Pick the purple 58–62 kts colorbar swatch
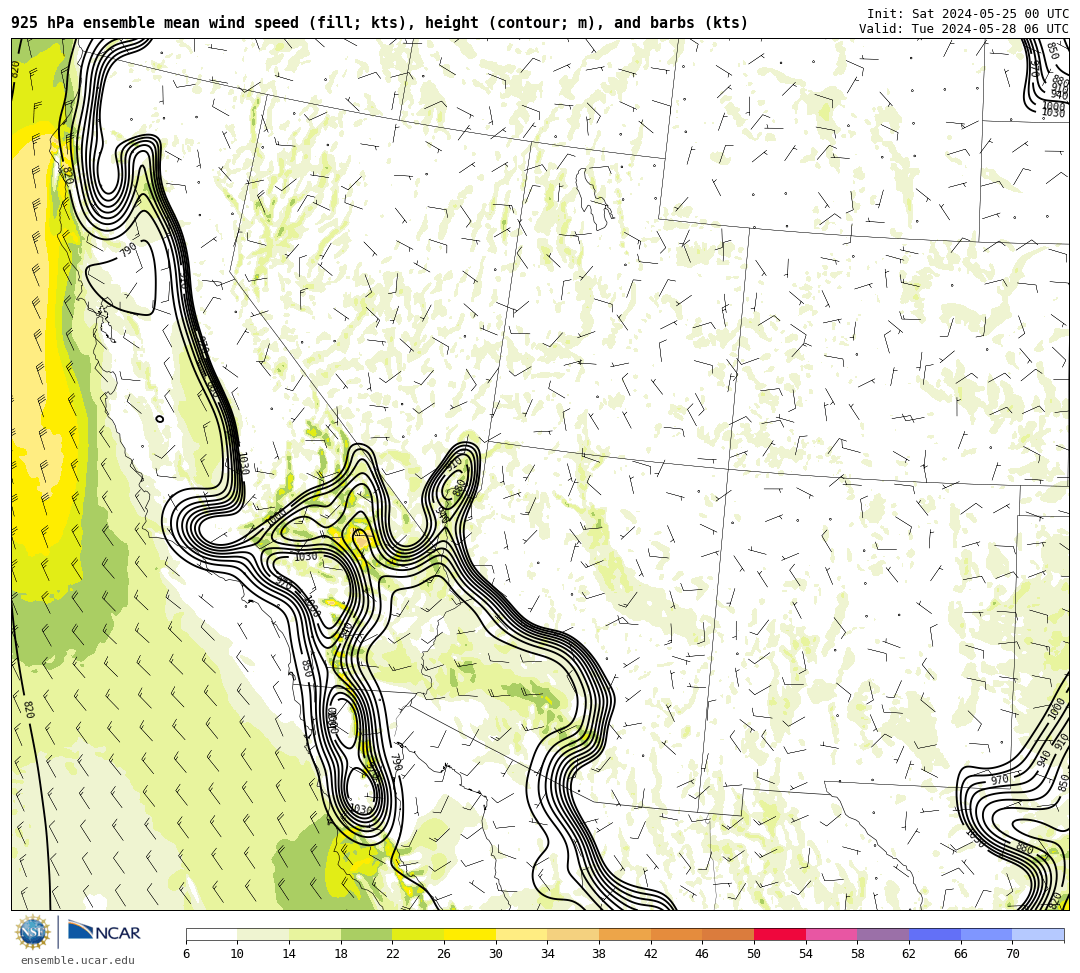Viewport: 1080px width, 973px height. pos(883,934)
